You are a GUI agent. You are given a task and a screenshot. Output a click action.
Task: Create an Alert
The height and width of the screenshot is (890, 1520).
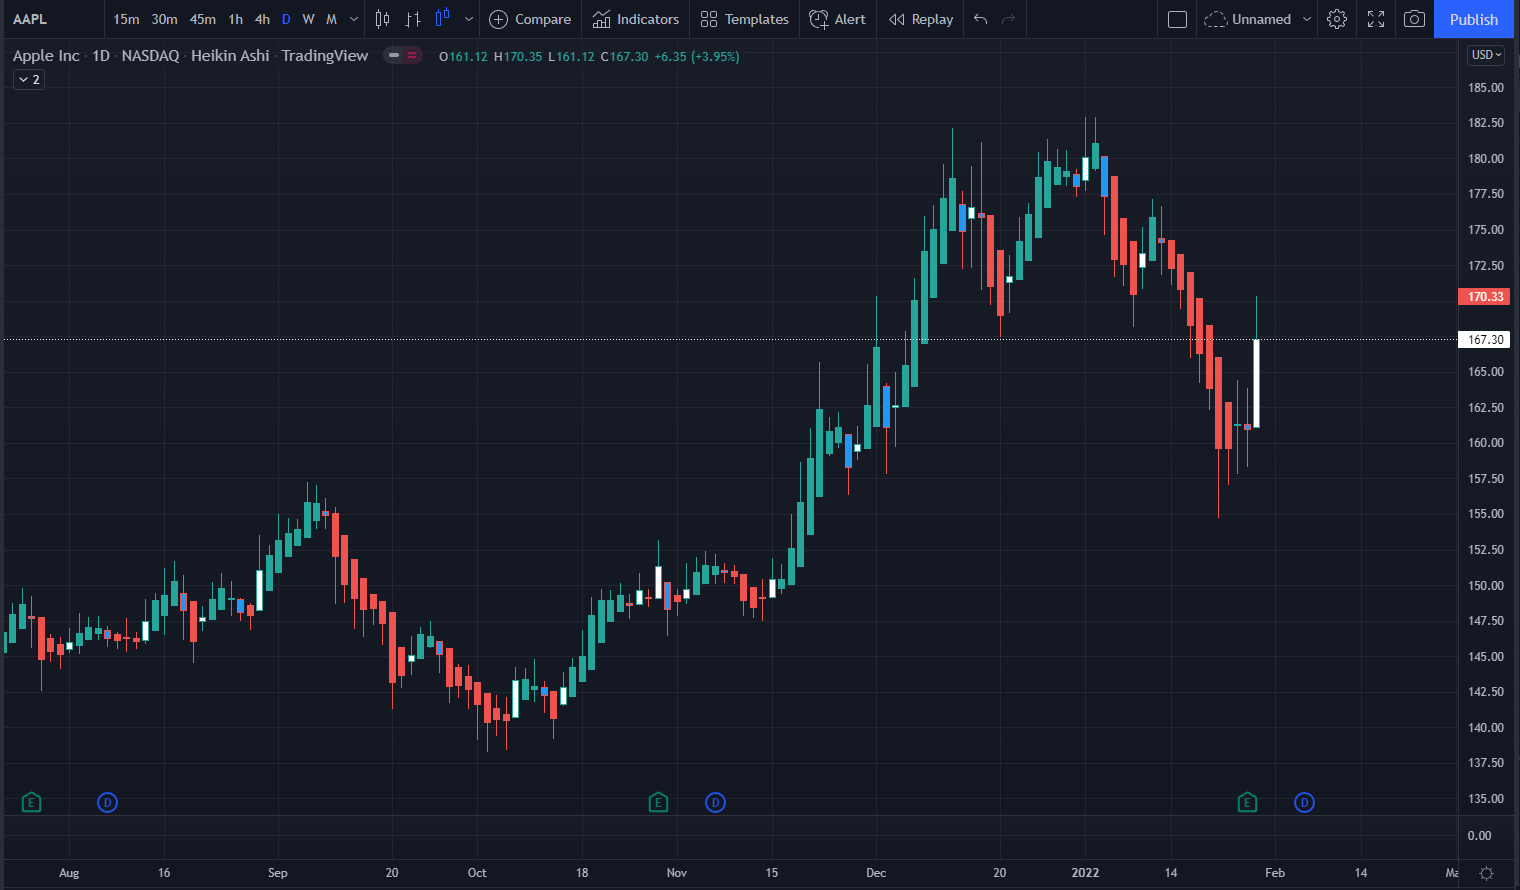coord(837,19)
